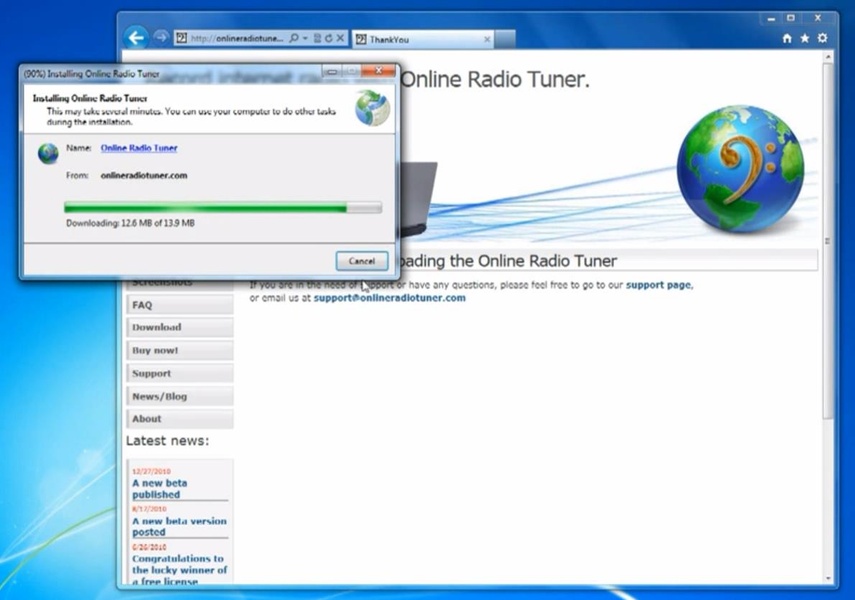
Task: Open the Favorites star icon
Action: [x=805, y=38]
